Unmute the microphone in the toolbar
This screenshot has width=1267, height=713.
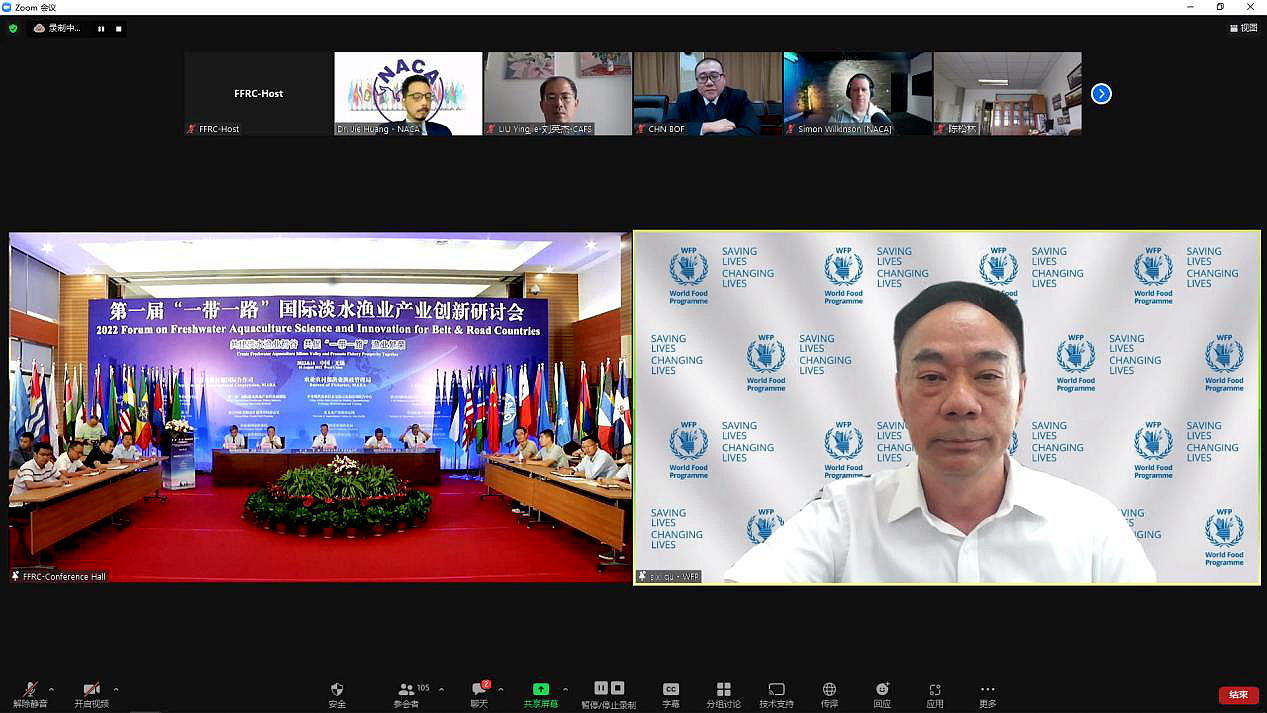click(30, 695)
